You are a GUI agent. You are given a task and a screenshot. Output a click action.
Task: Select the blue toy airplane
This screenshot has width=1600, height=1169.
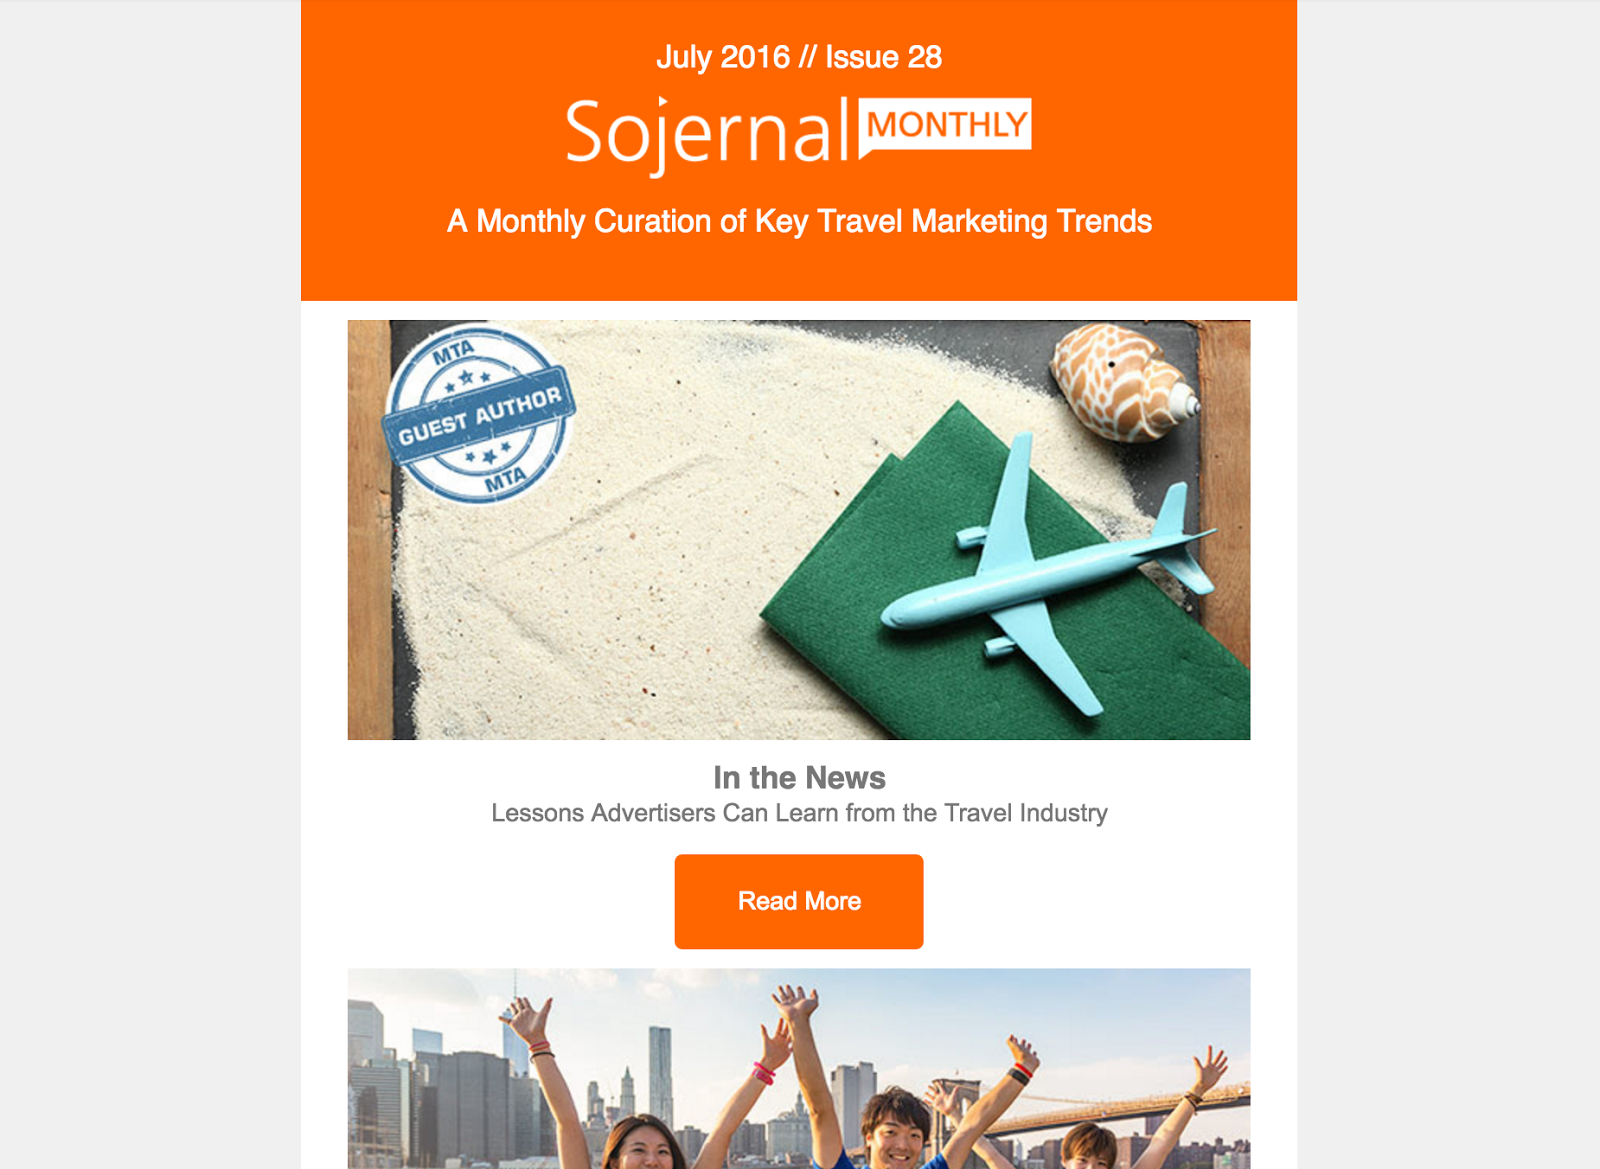click(1045, 575)
